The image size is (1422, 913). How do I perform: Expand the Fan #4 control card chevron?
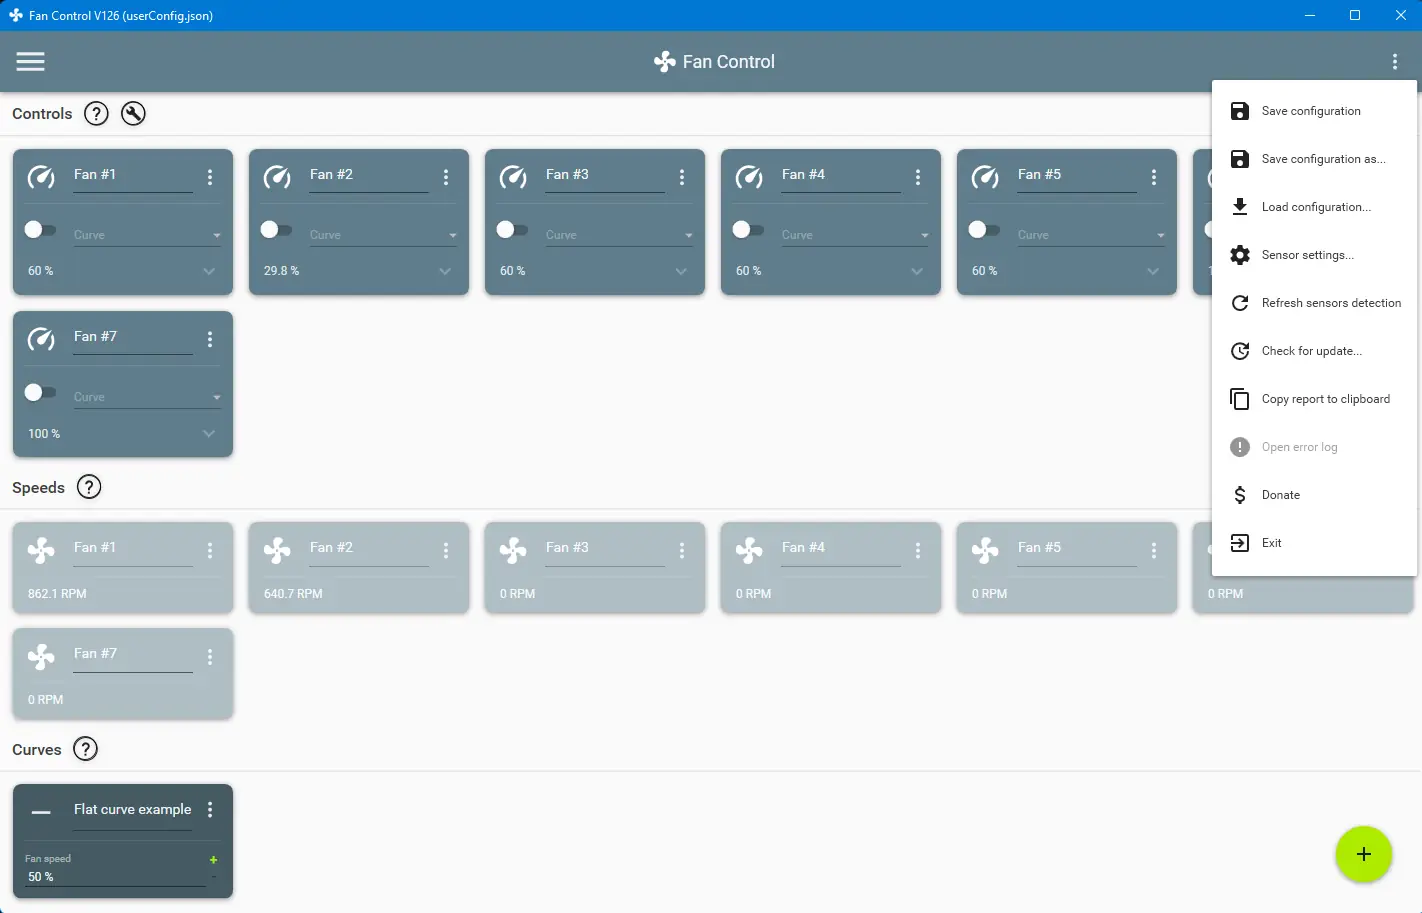(x=917, y=271)
